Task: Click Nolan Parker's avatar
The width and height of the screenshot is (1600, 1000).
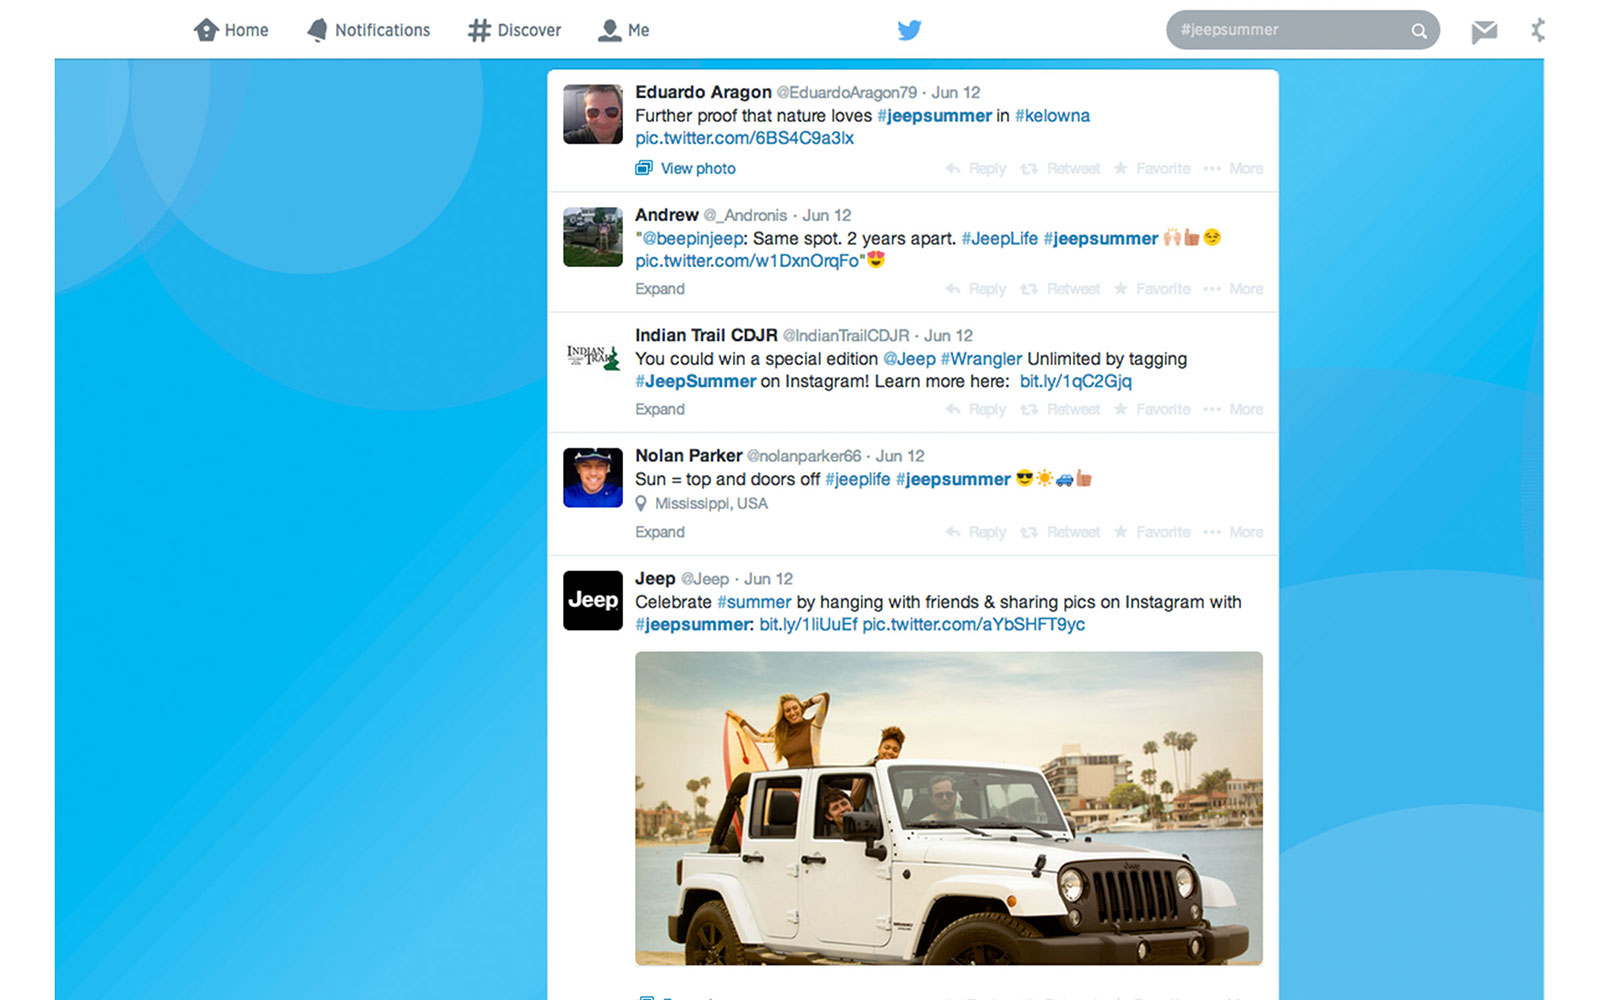Action: click(x=593, y=477)
